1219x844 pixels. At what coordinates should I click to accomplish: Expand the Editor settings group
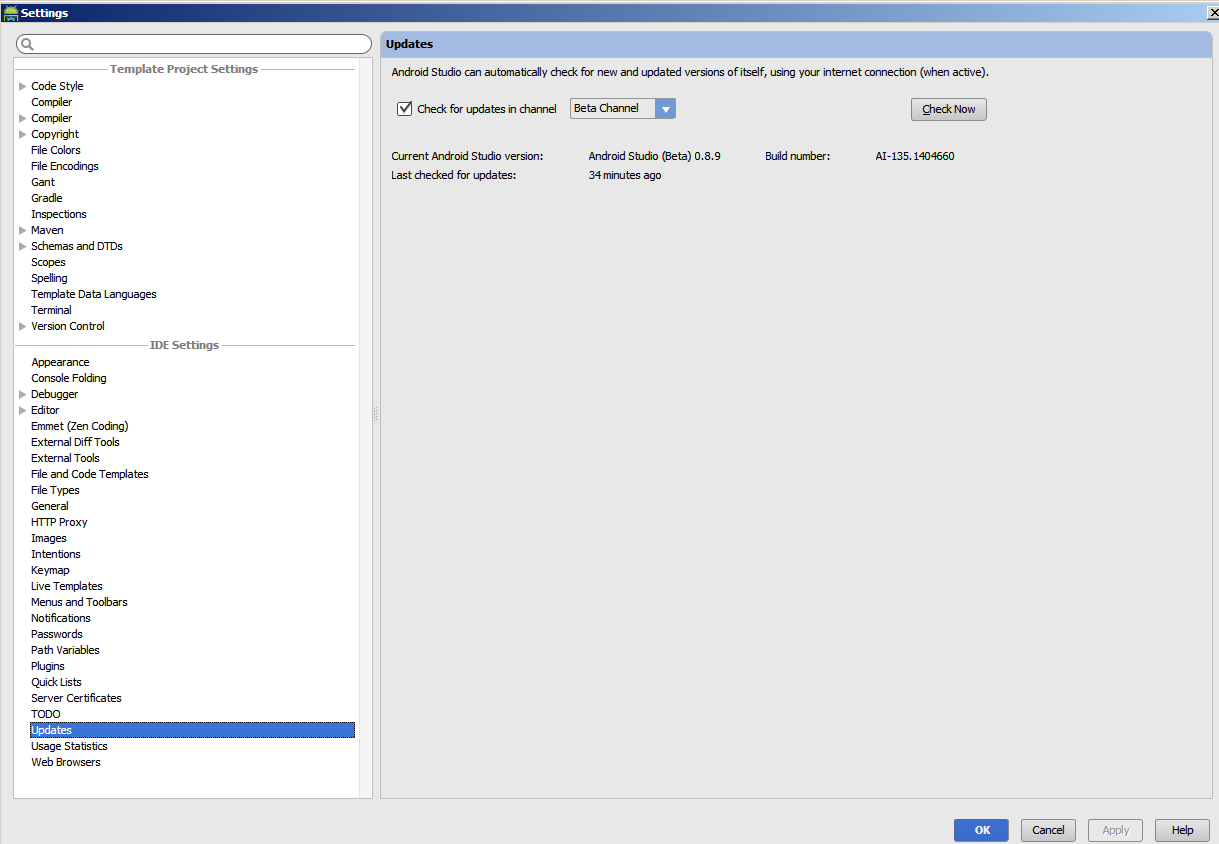tap(21, 410)
